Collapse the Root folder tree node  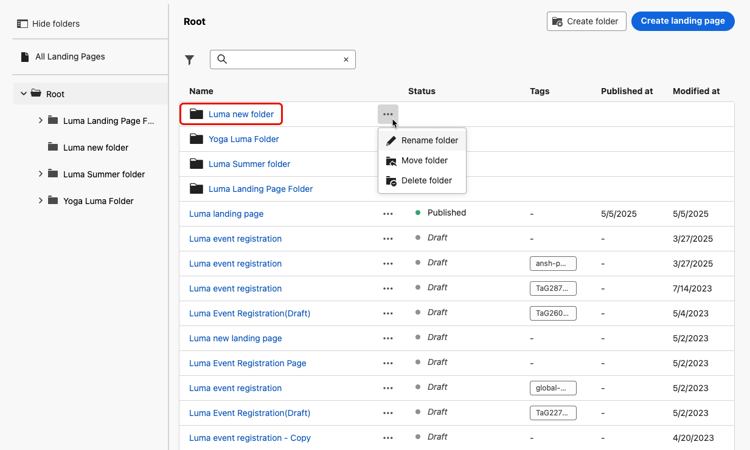pyautogui.click(x=24, y=94)
